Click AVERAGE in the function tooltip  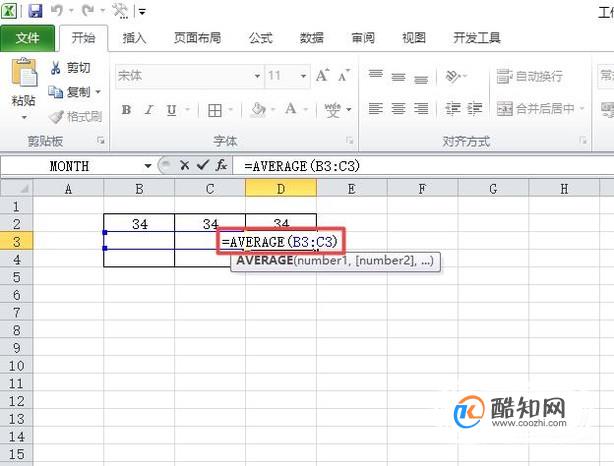265,260
